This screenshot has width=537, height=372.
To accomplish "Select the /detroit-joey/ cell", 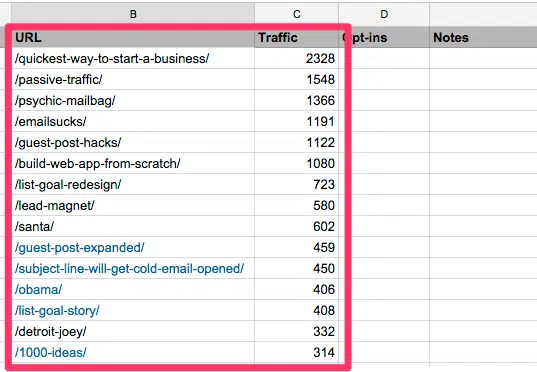I will click(x=133, y=331).
